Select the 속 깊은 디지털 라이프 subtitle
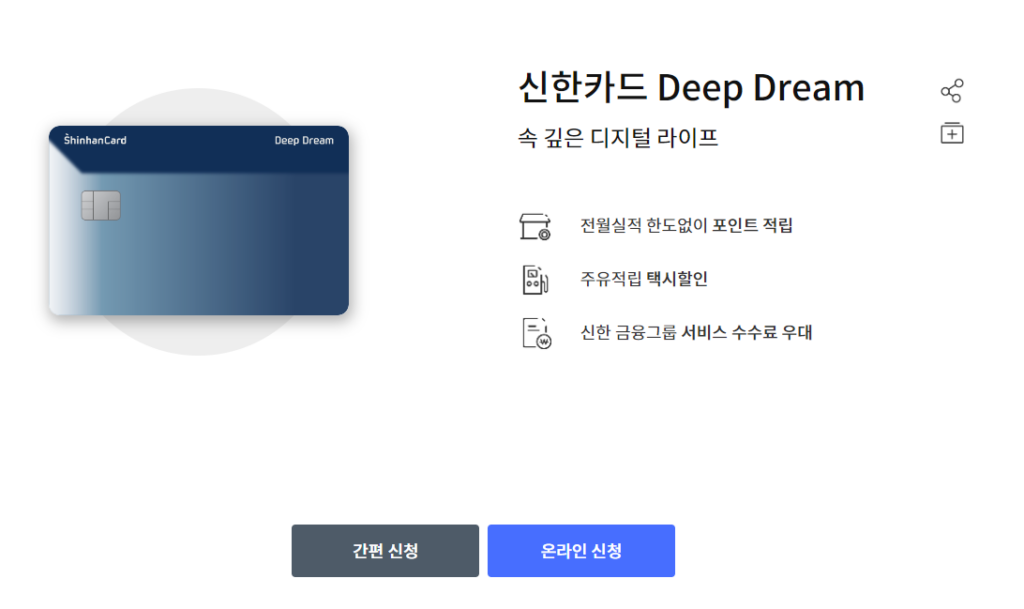The width and height of the screenshot is (1024, 609). (618, 138)
